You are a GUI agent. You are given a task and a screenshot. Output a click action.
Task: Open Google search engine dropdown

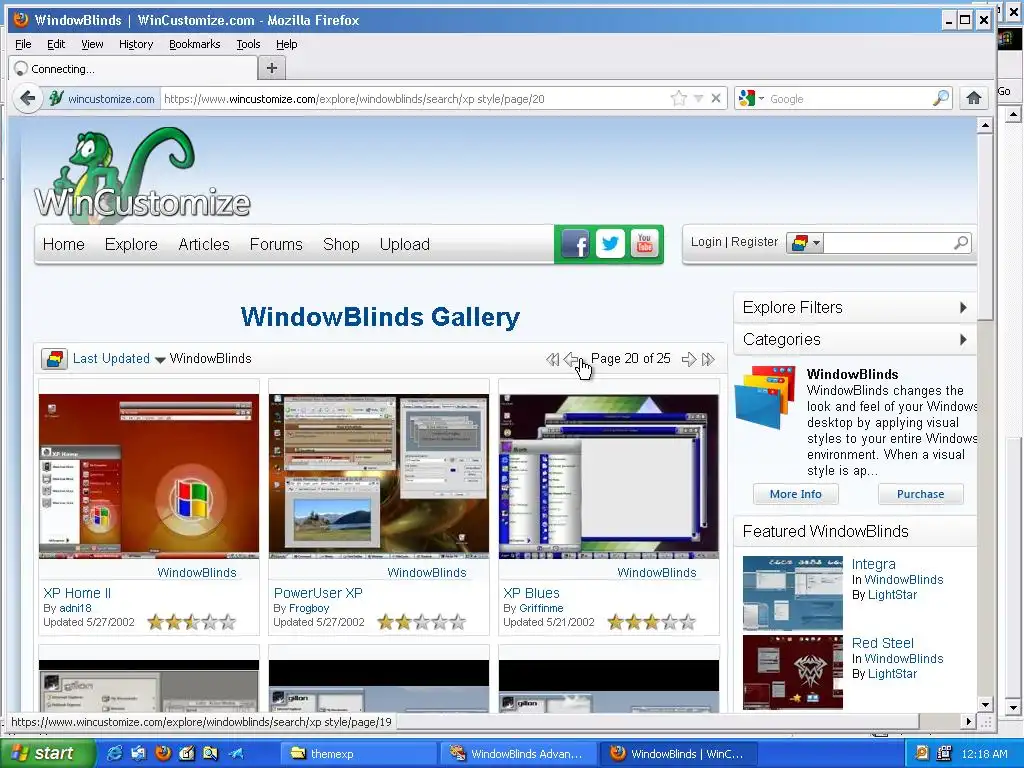click(x=752, y=99)
